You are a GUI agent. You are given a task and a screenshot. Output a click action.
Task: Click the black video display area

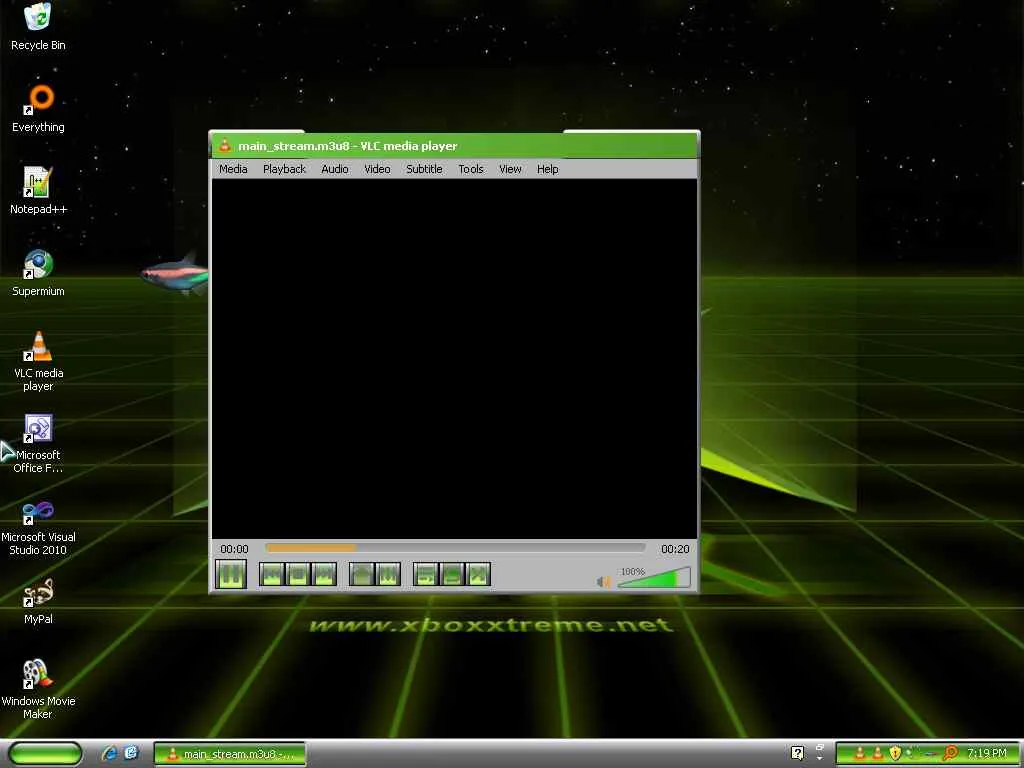[455, 359]
